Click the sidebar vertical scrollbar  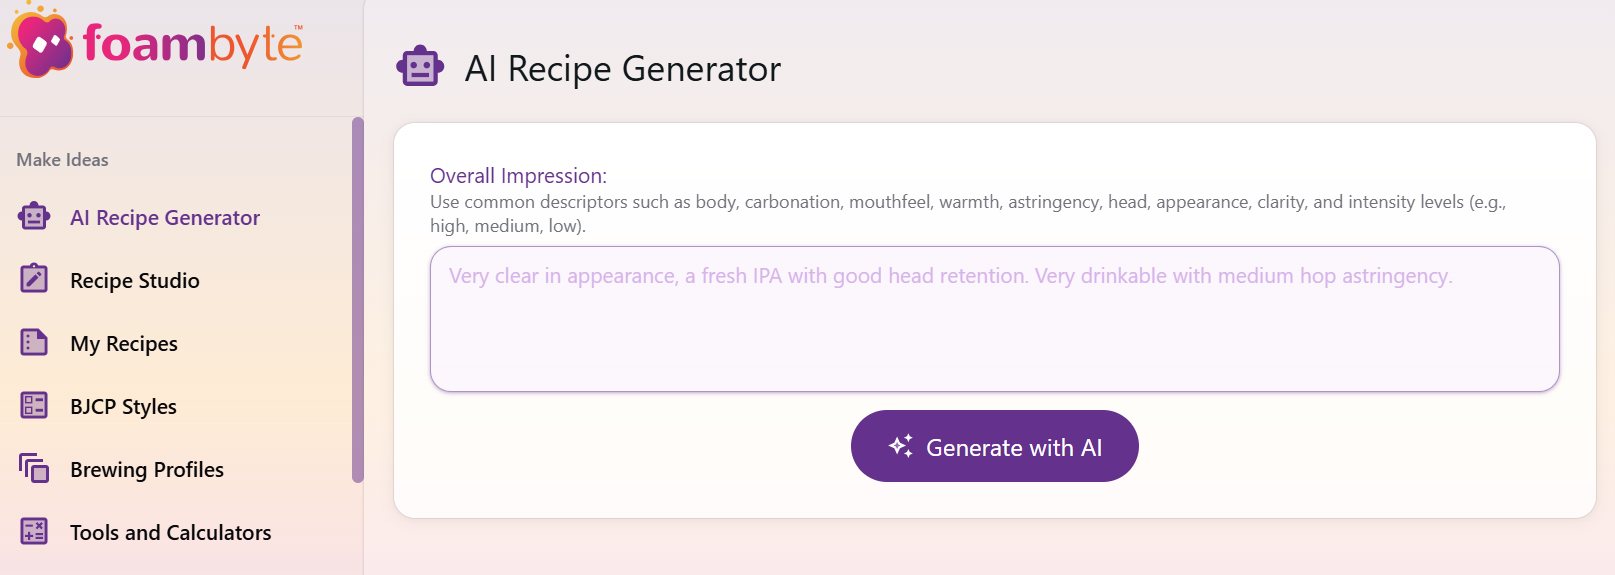[358, 300]
